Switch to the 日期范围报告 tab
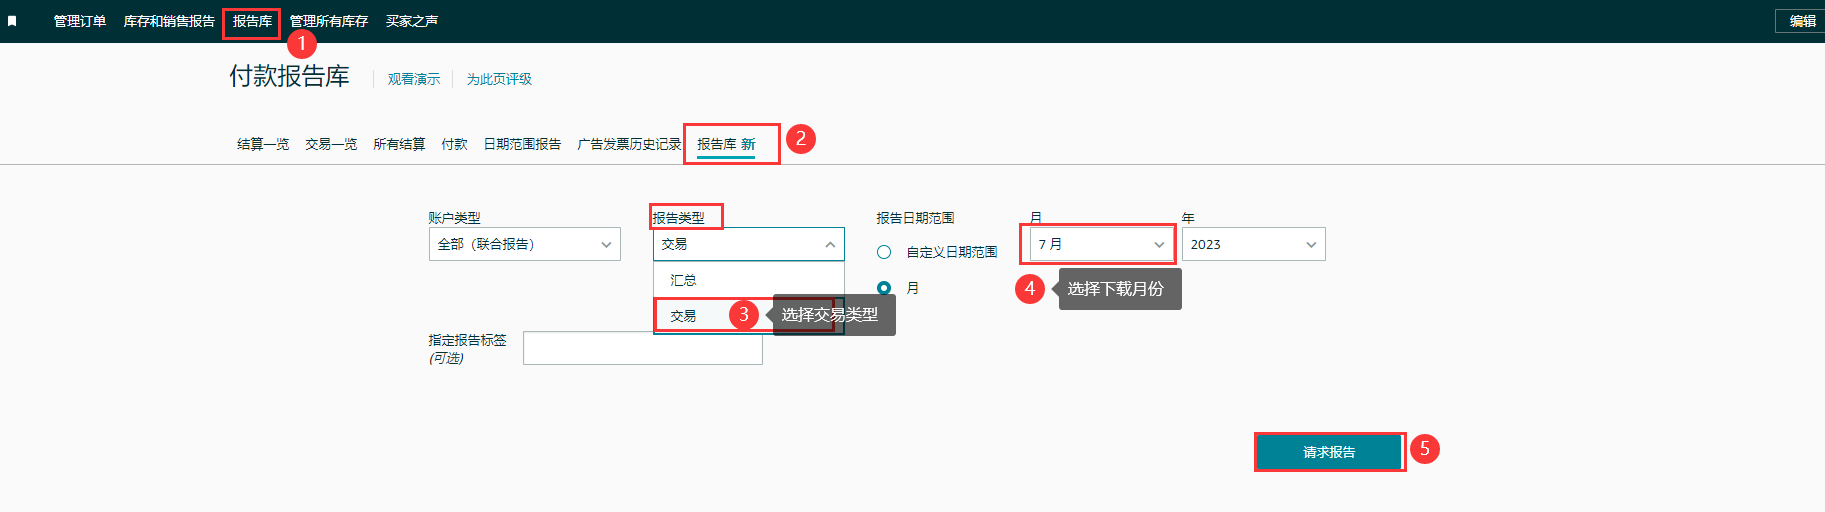 point(522,144)
